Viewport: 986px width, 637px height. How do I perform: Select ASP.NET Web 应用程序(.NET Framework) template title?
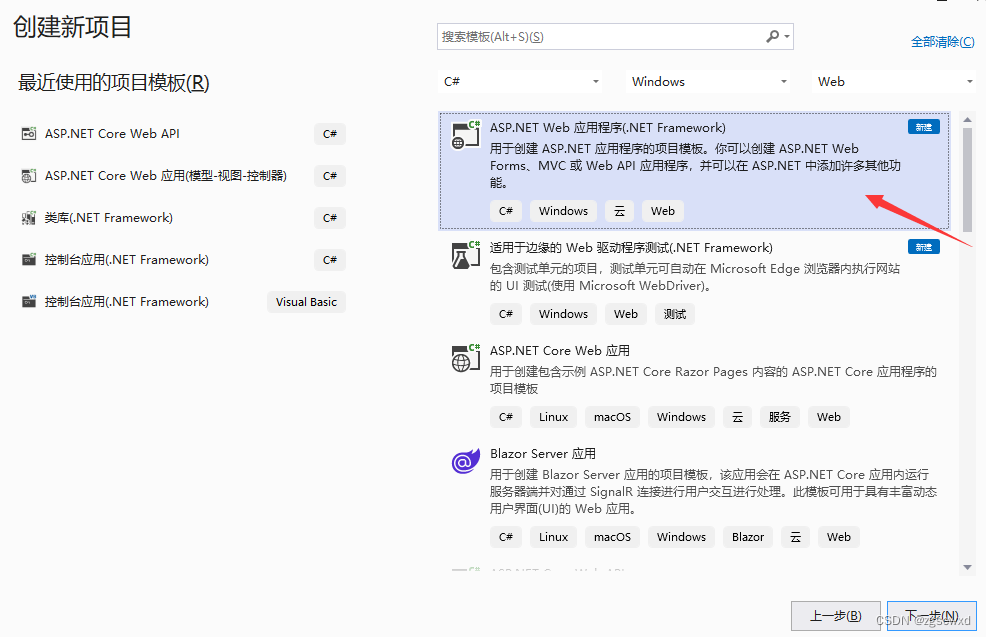point(607,128)
